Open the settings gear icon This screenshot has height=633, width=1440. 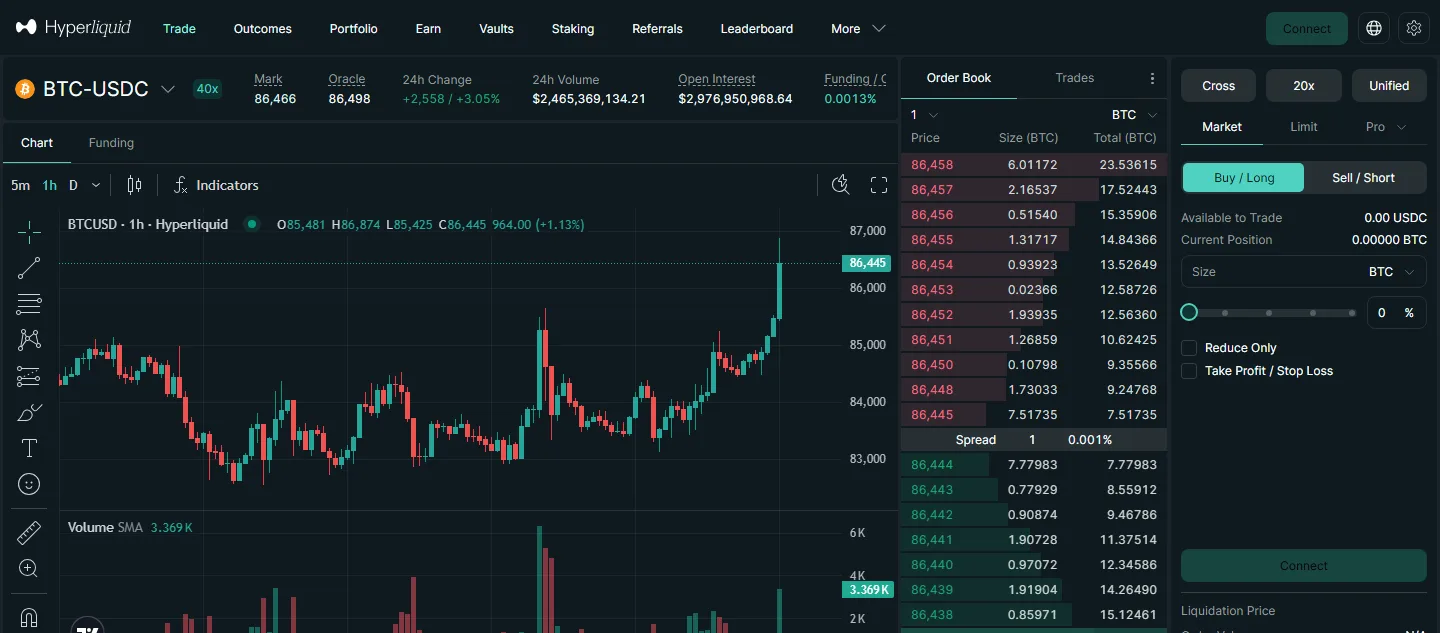(x=1414, y=28)
